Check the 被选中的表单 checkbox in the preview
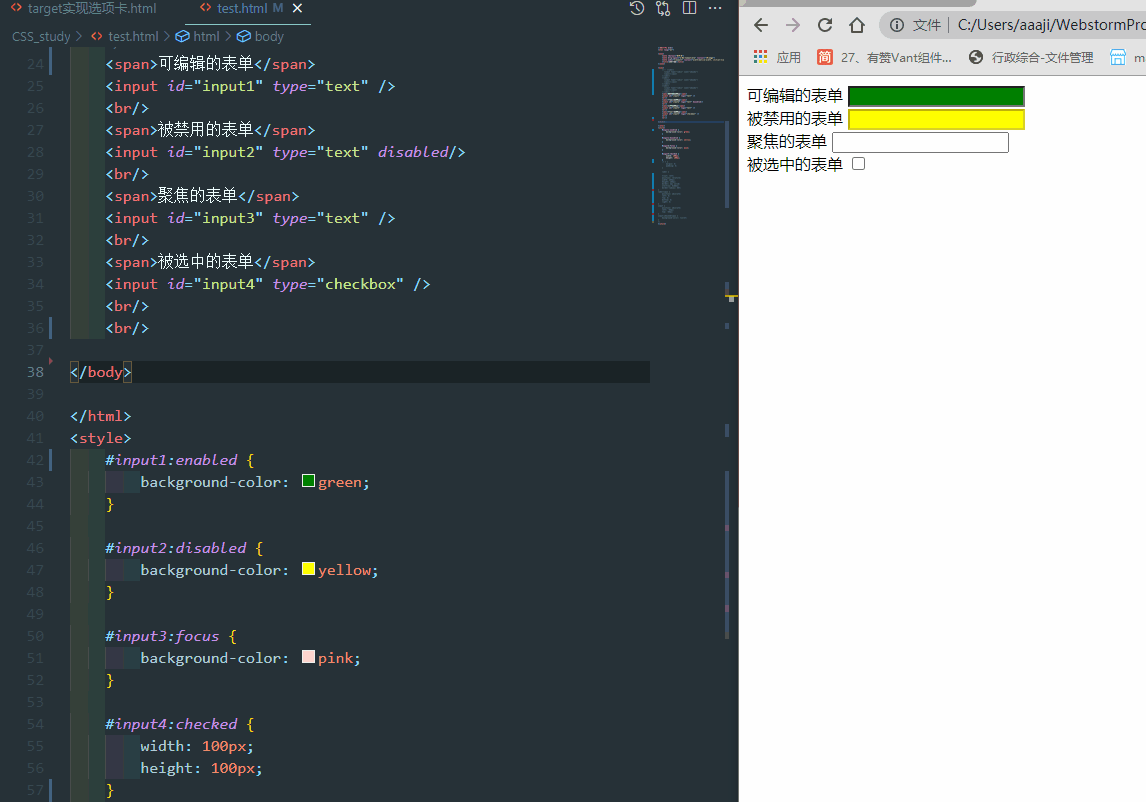The image size is (1146, 802). tap(858, 164)
